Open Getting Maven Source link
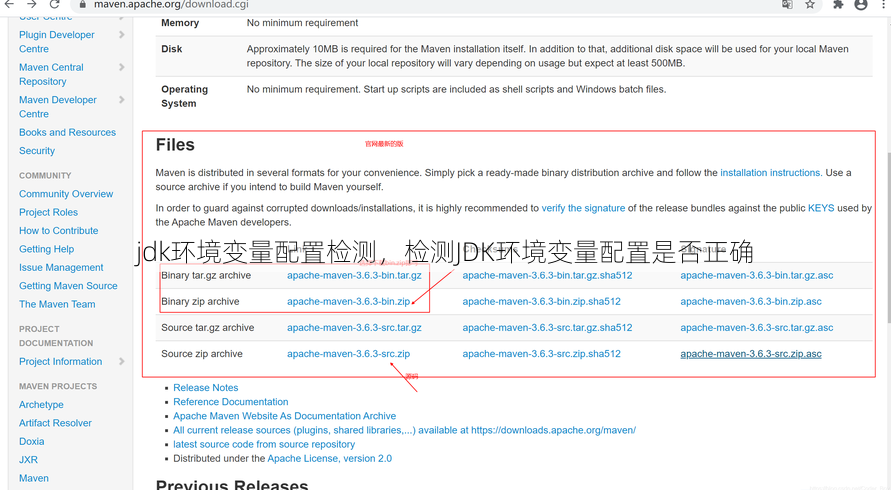This screenshot has width=891, height=490. 68,286
